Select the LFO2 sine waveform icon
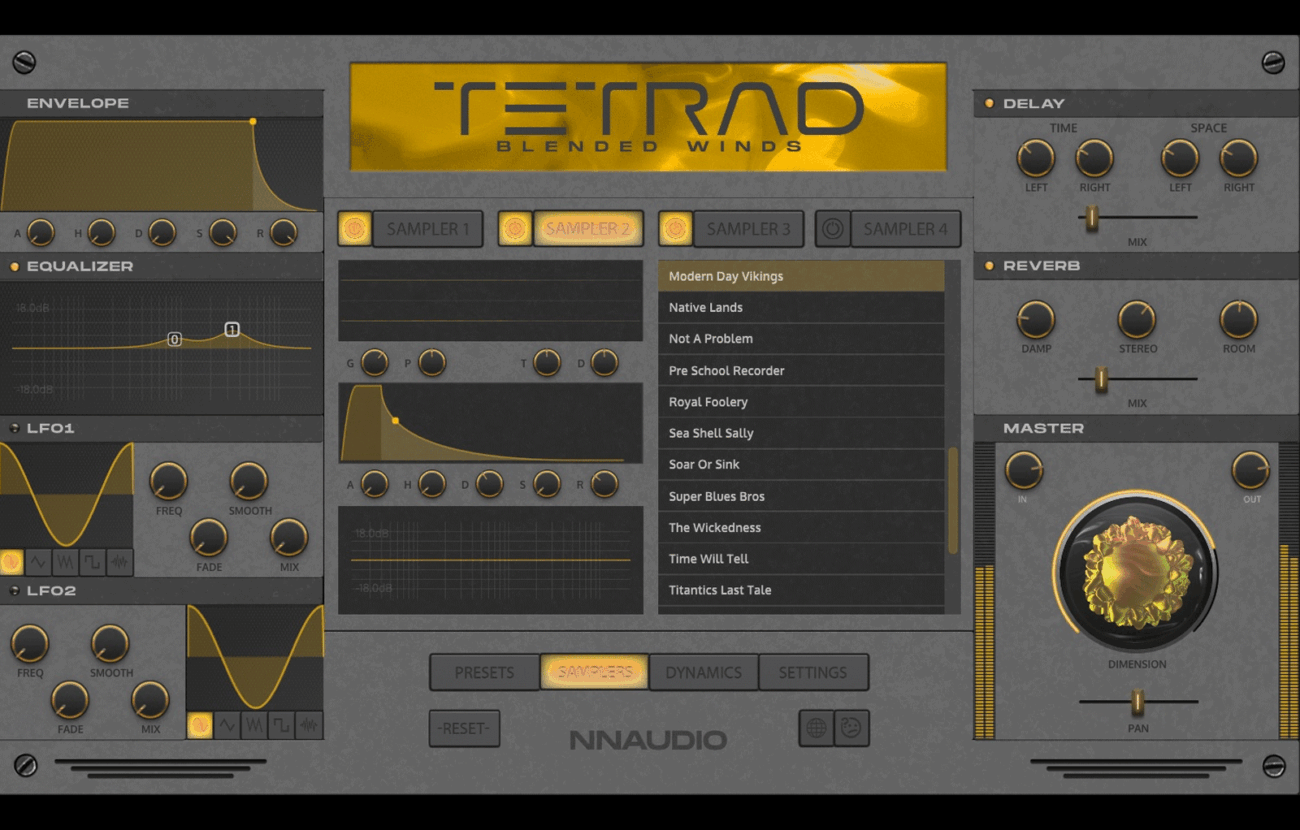The height and width of the screenshot is (830, 1300). [x=200, y=725]
